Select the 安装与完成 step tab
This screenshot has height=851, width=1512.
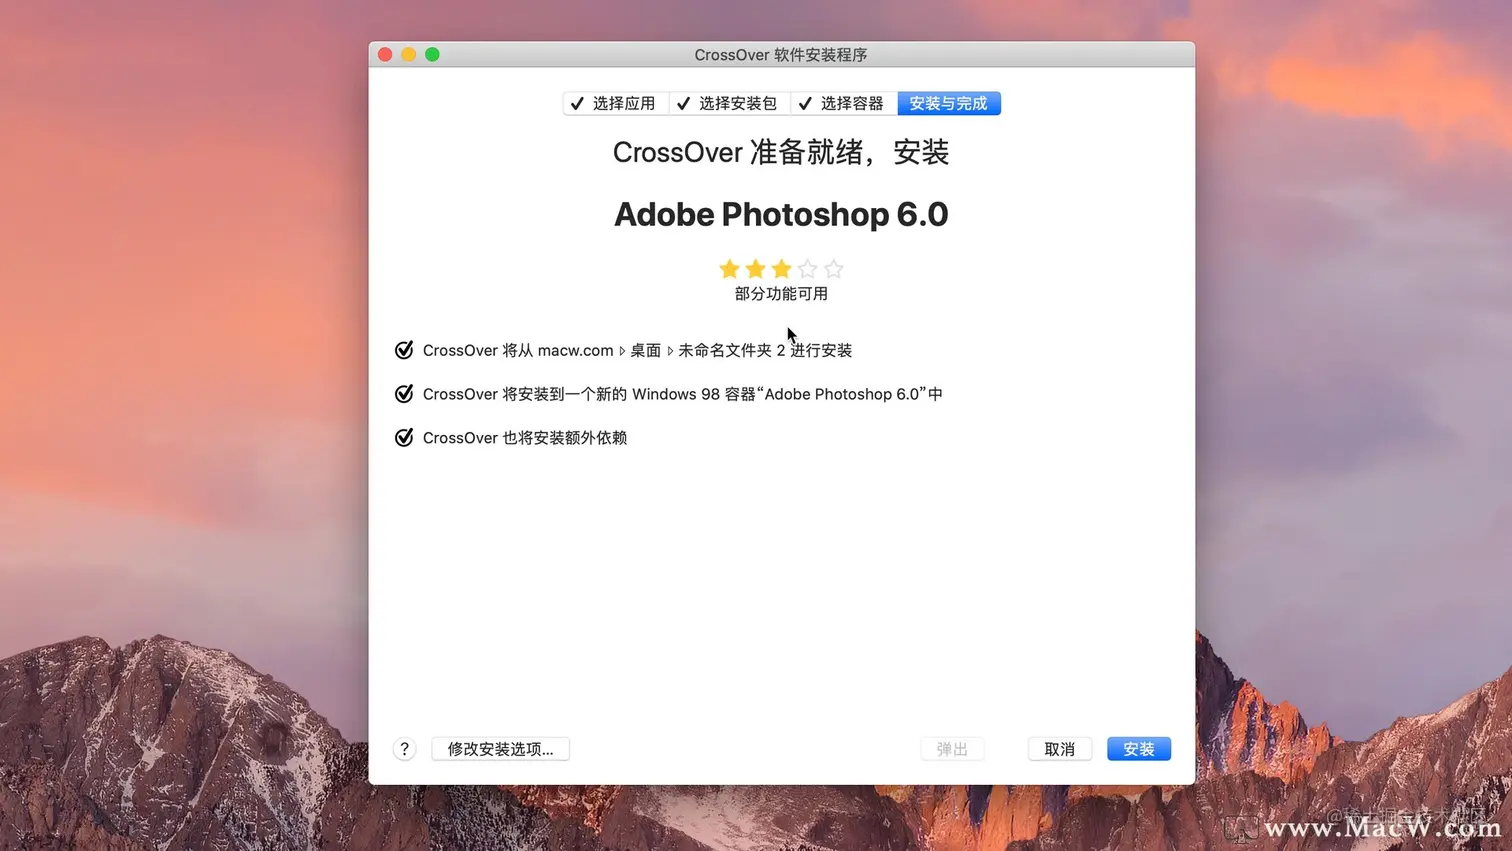(948, 103)
